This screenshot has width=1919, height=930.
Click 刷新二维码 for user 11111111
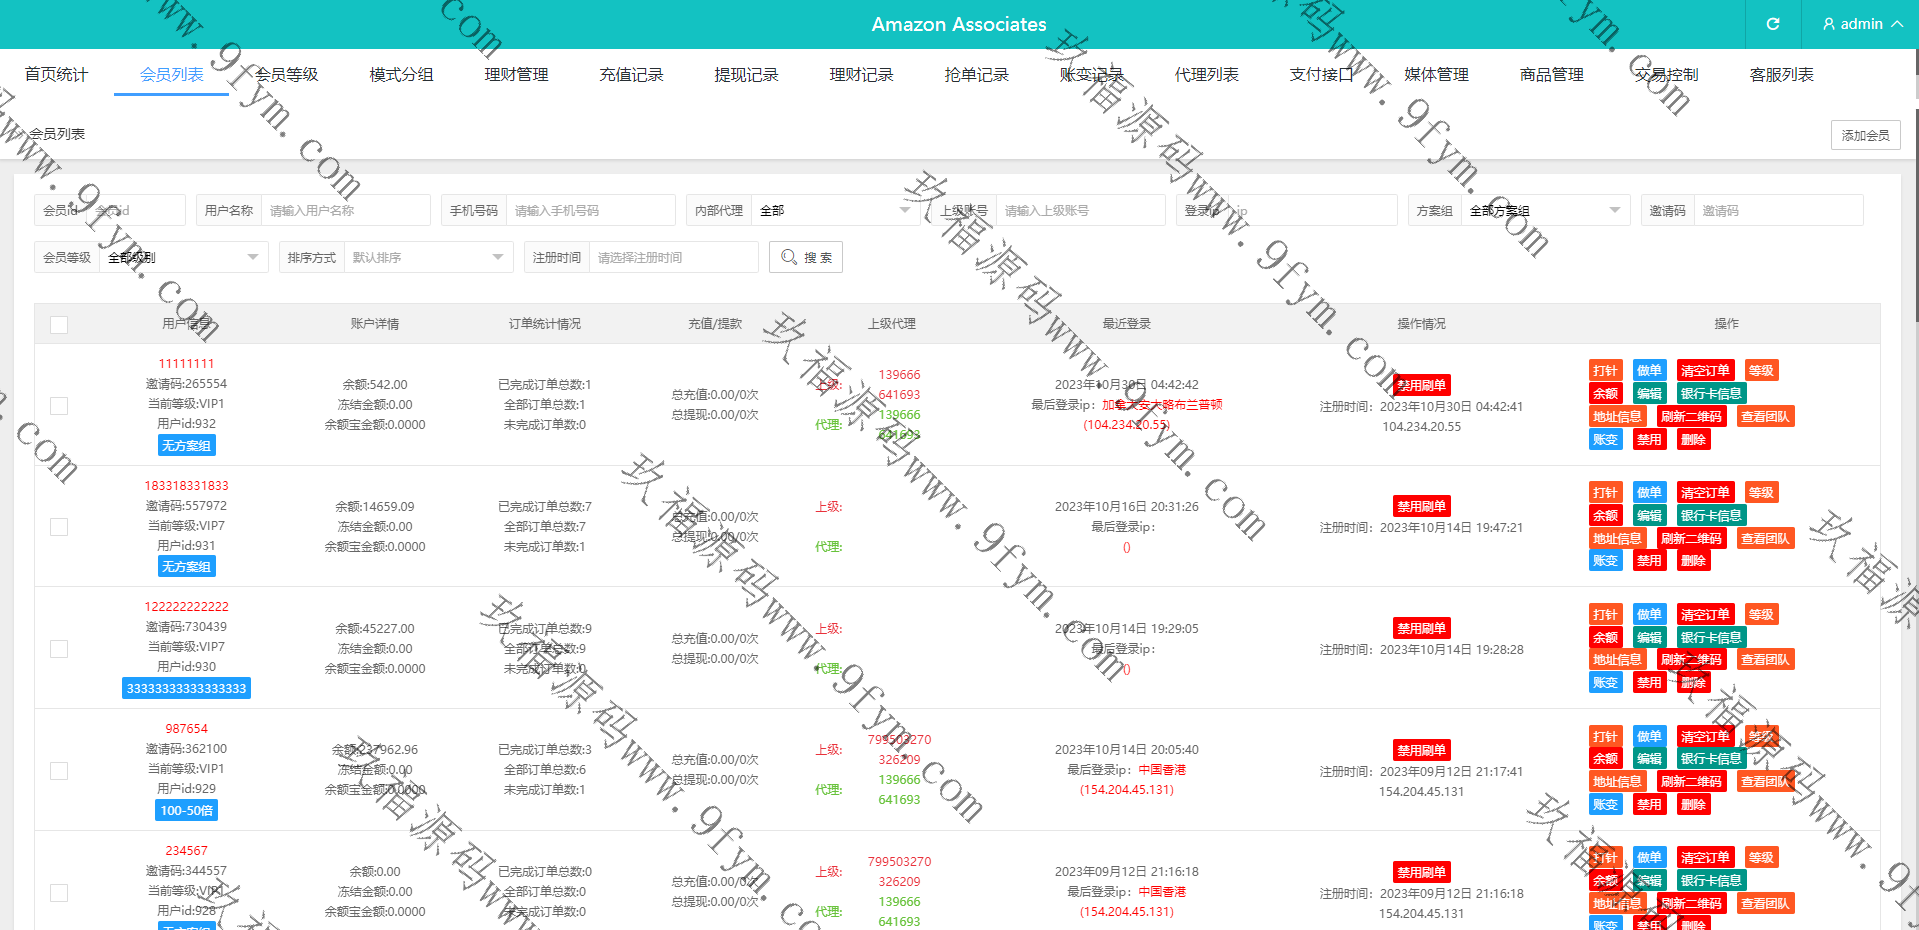[x=1691, y=417]
